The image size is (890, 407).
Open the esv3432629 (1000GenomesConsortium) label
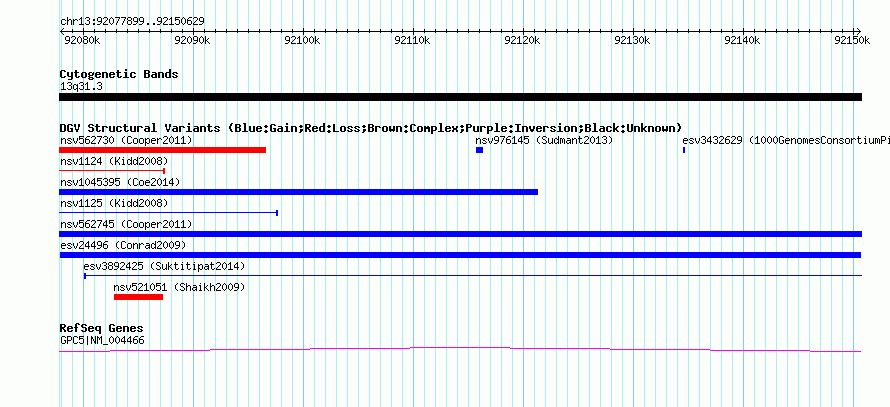[786, 140]
